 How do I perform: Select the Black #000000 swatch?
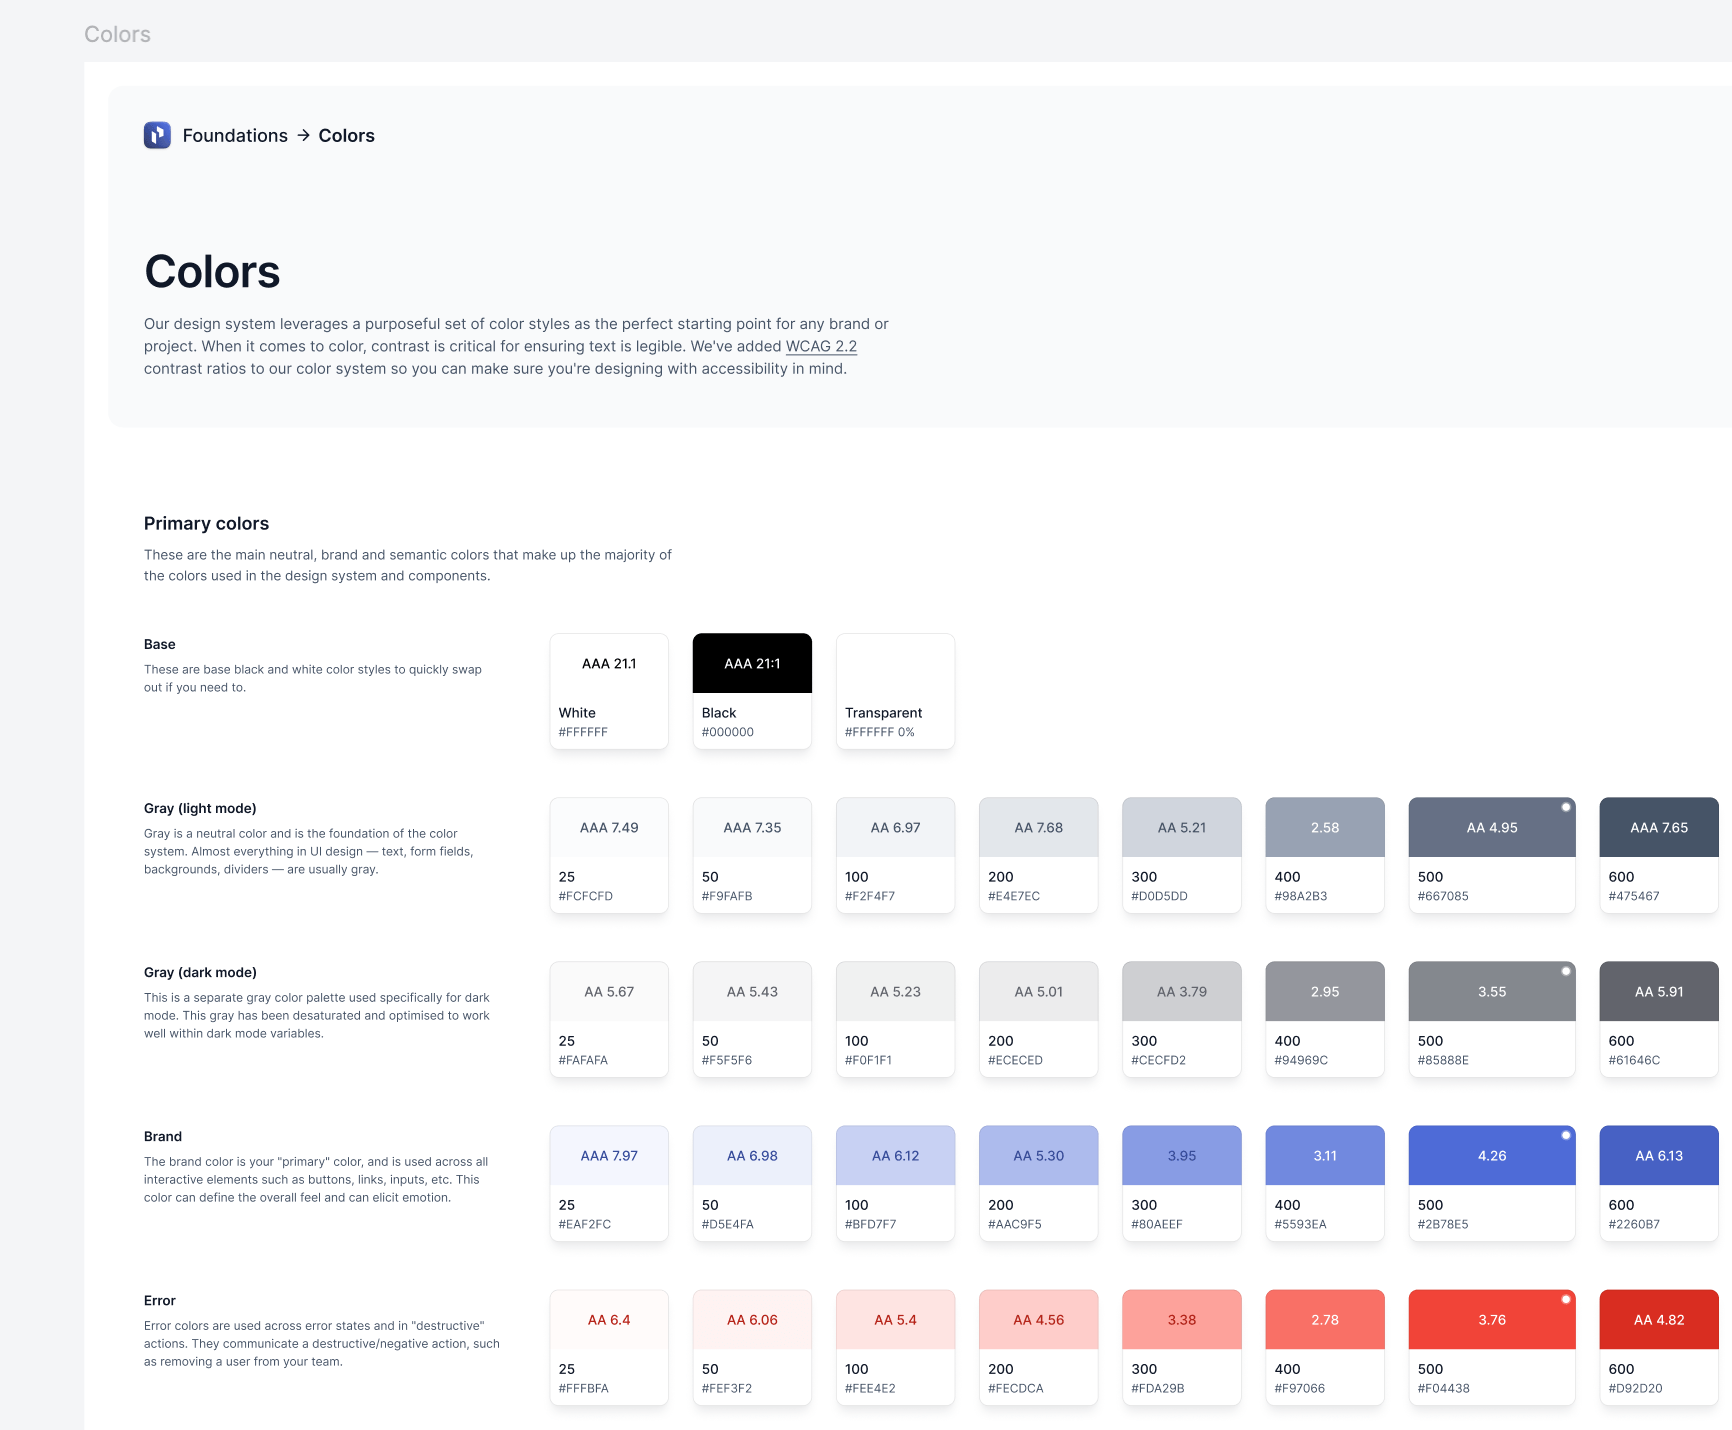[752, 691]
